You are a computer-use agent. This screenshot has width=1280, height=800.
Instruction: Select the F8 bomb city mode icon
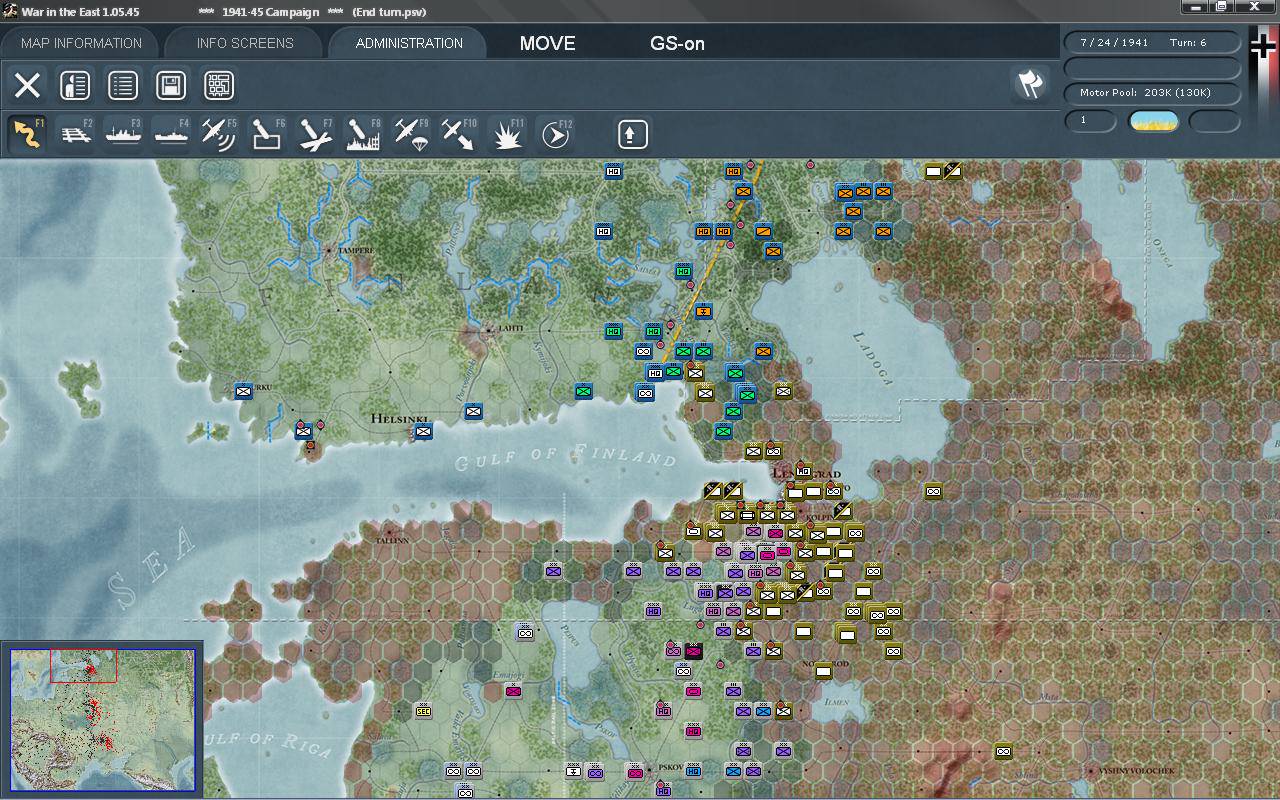364,134
